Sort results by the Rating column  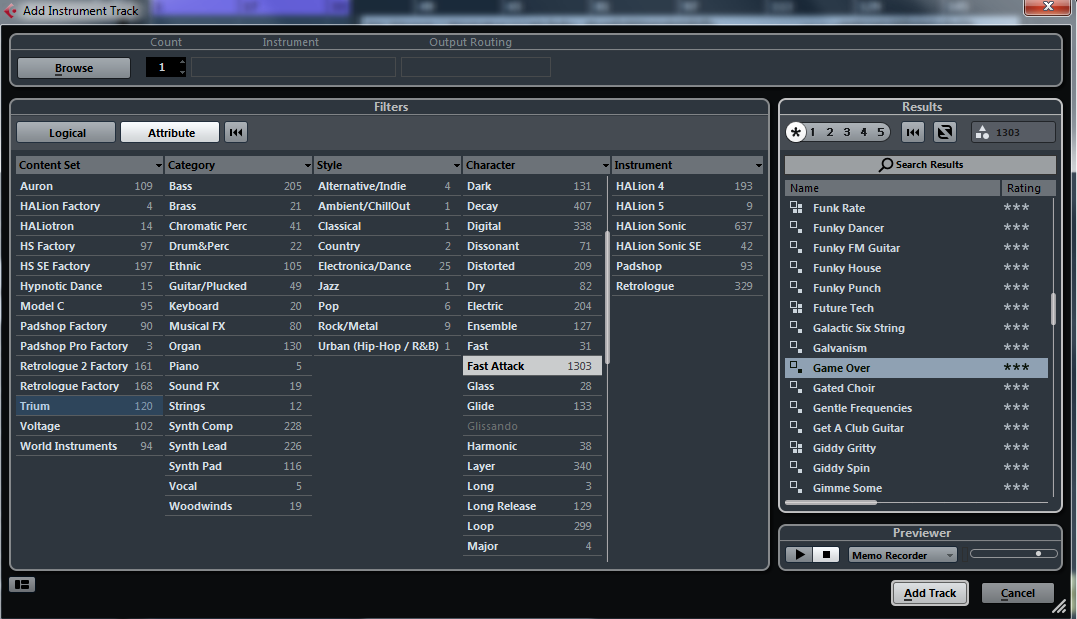(x=1027, y=188)
